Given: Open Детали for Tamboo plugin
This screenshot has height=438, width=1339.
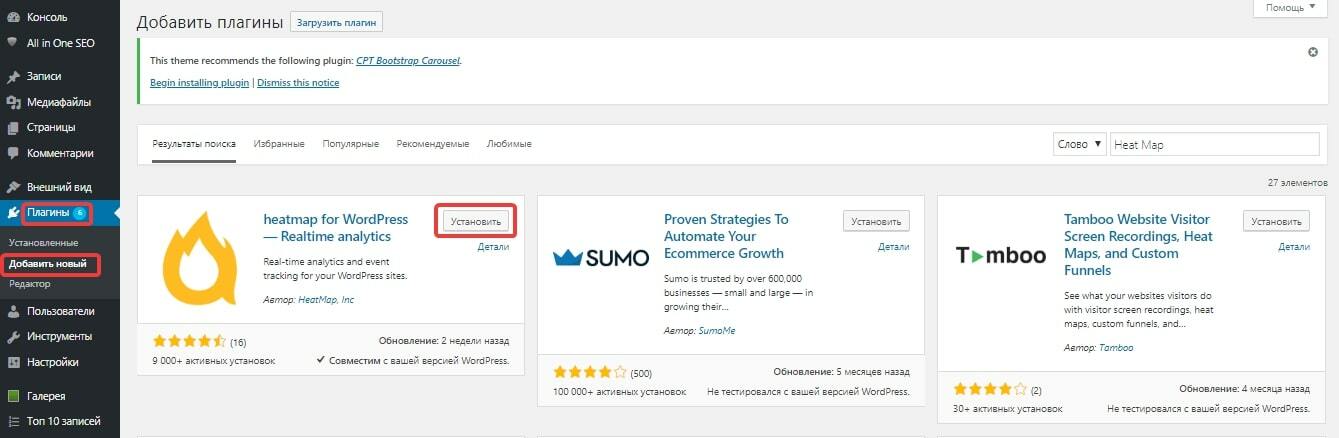Looking at the screenshot, I should 1293,246.
